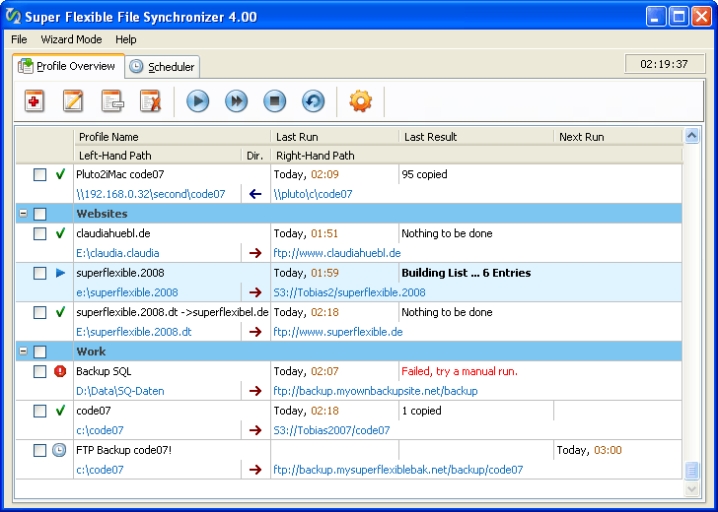The image size is (718, 512).
Task: Open the Wizard Mode menu
Action: pyautogui.click(x=71, y=39)
